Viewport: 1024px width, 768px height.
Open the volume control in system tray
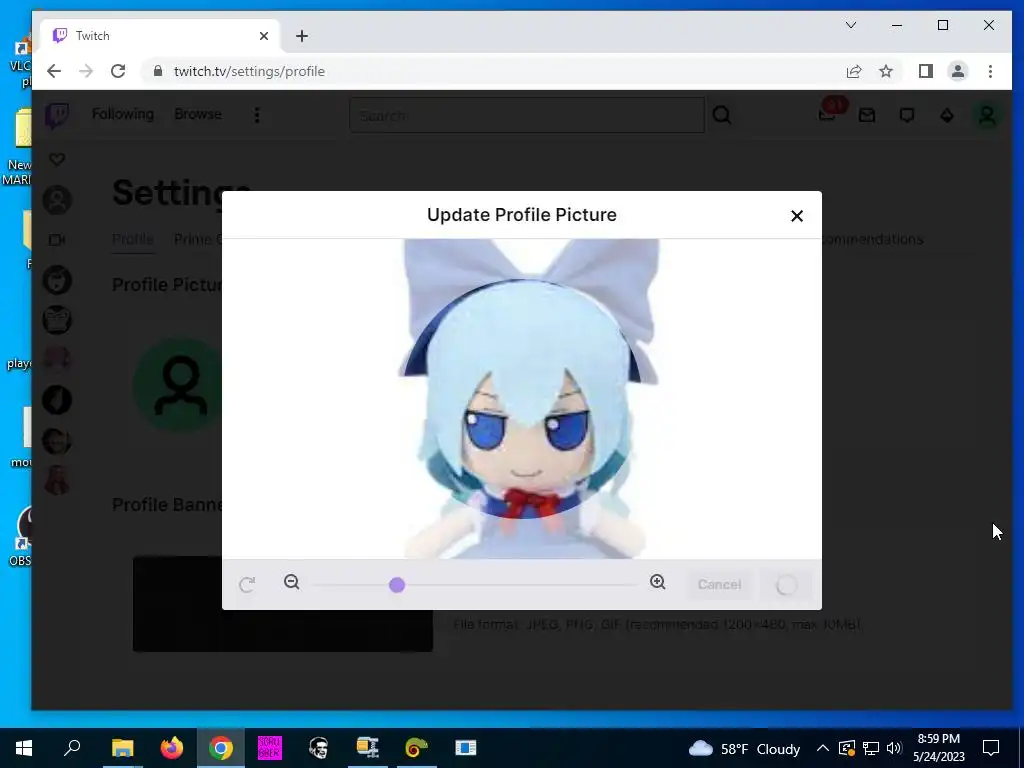pos(895,748)
